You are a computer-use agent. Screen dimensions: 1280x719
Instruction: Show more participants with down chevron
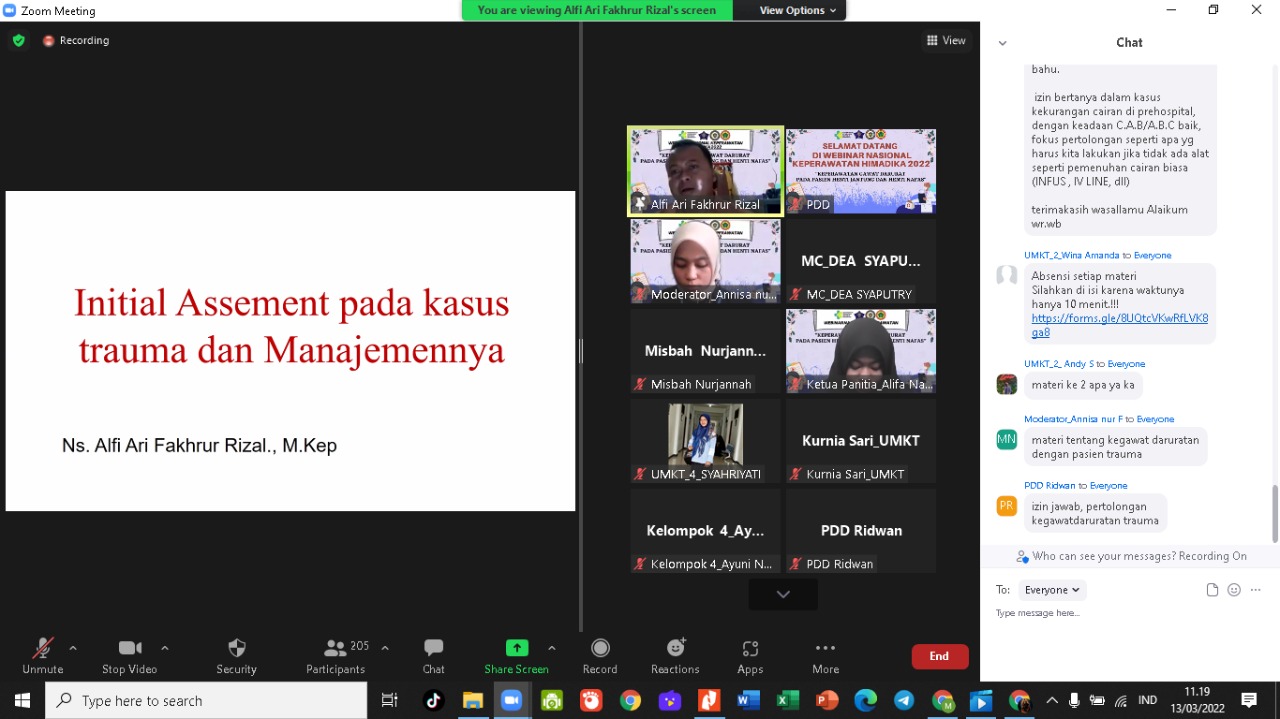pyautogui.click(x=783, y=594)
